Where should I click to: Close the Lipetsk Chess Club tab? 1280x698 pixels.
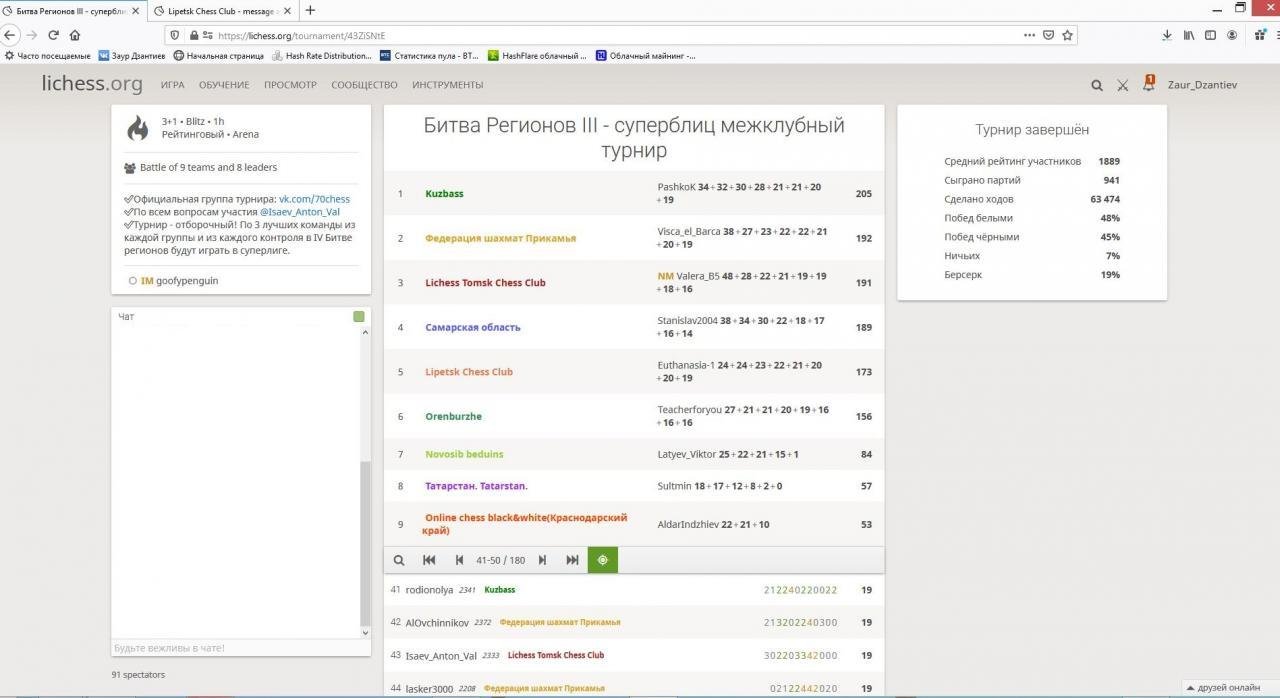tap(287, 11)
